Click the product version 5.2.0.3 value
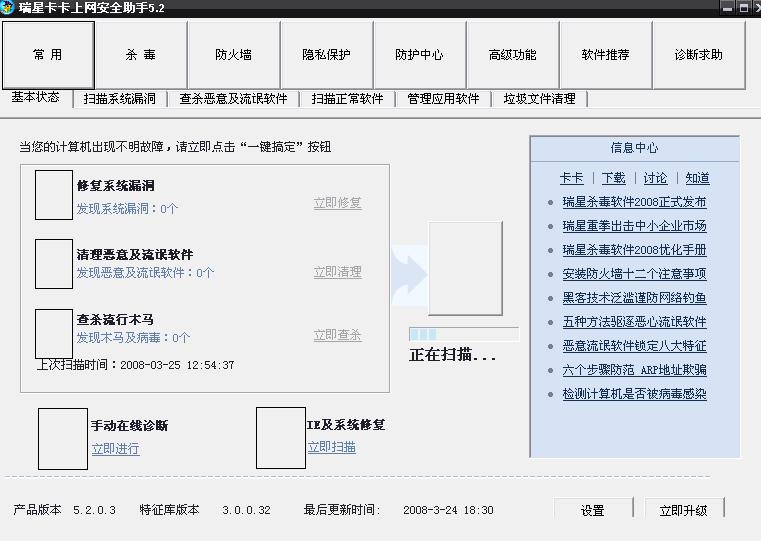 (x=95, y=510)
